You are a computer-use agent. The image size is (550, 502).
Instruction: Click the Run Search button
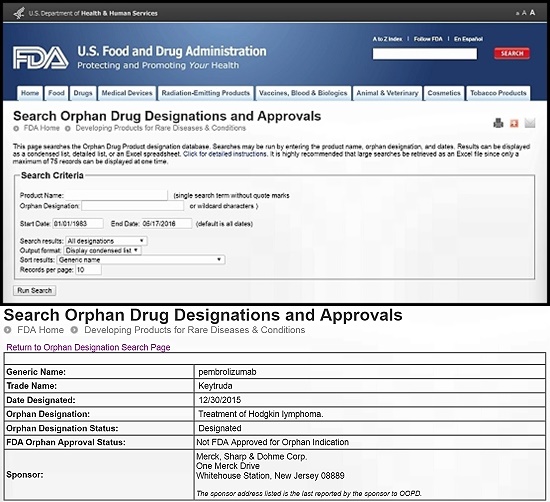[34, 290]
